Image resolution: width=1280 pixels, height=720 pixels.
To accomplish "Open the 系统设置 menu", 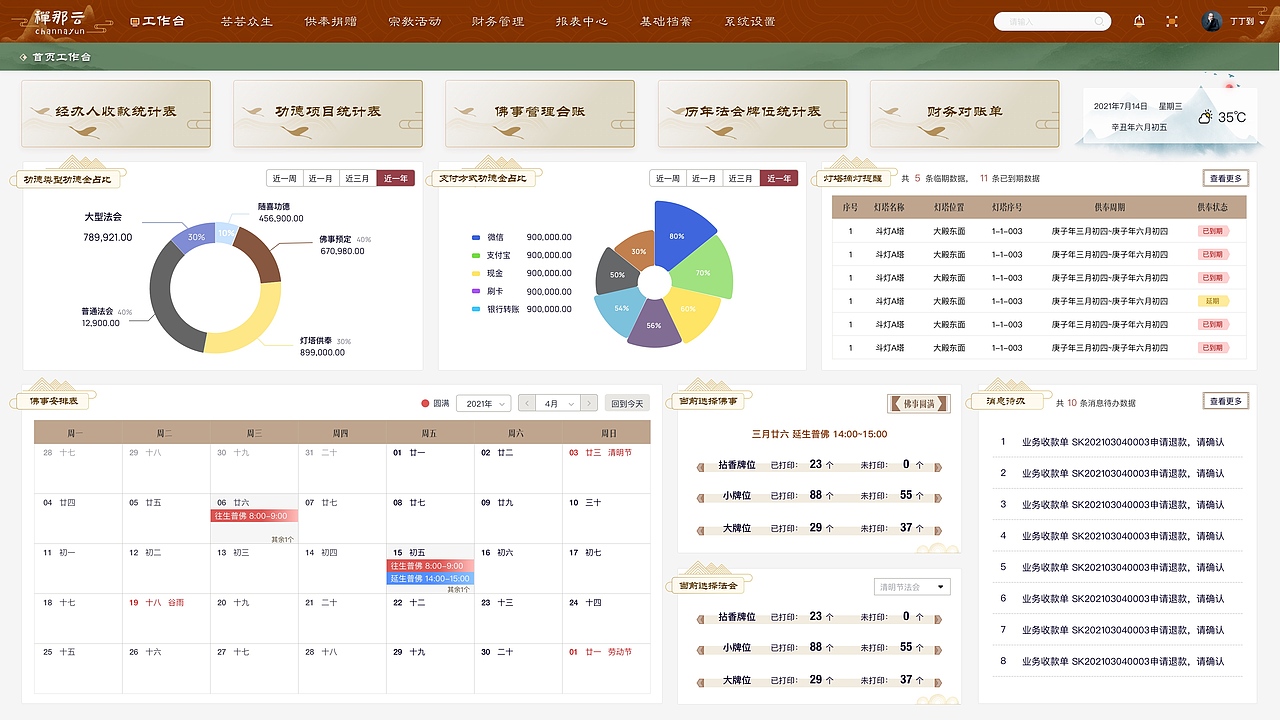I will click(750, 21).
